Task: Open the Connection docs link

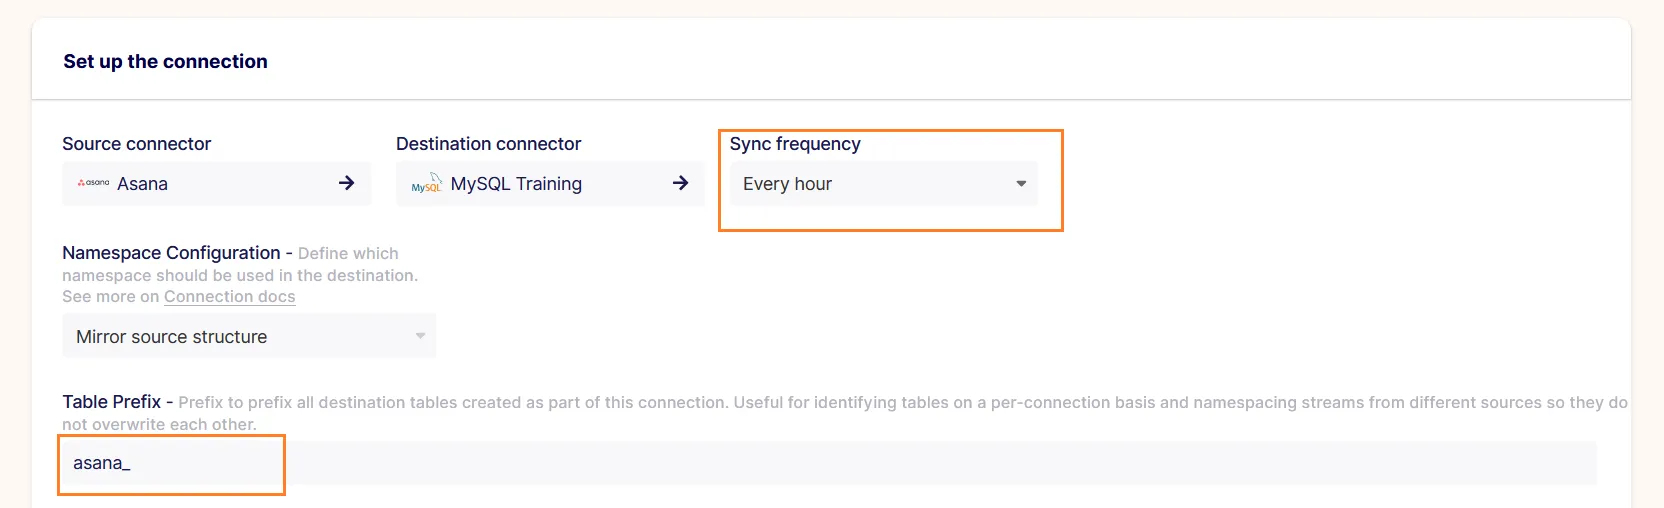Action: pos(230,297)
